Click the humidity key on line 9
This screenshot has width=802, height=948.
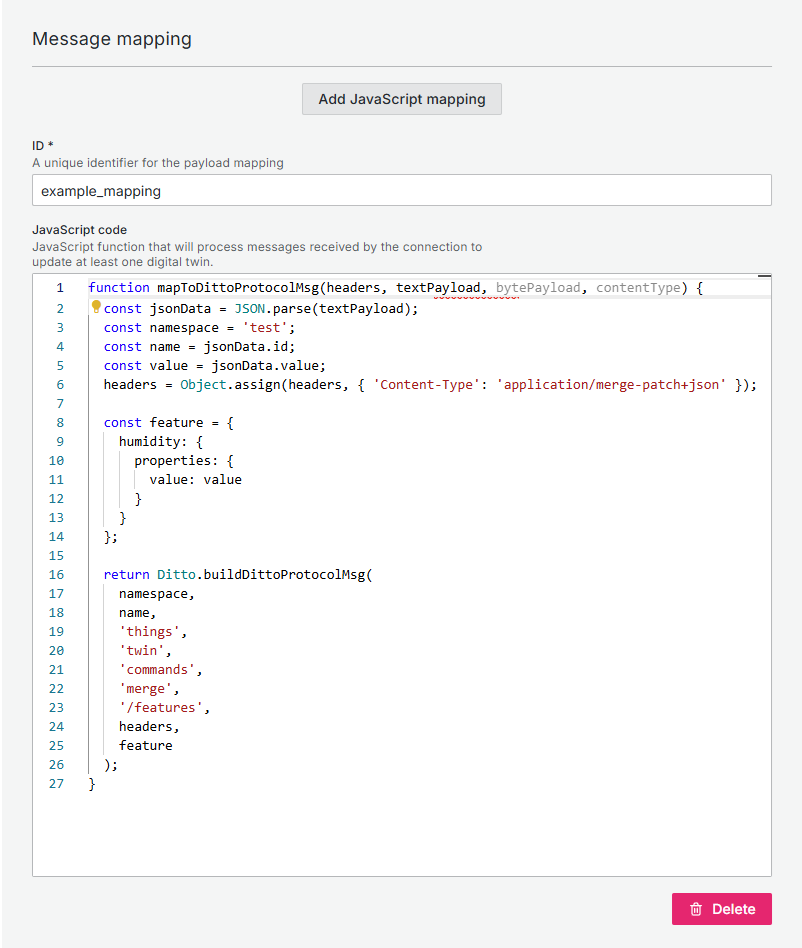click(x=149, y=441)
